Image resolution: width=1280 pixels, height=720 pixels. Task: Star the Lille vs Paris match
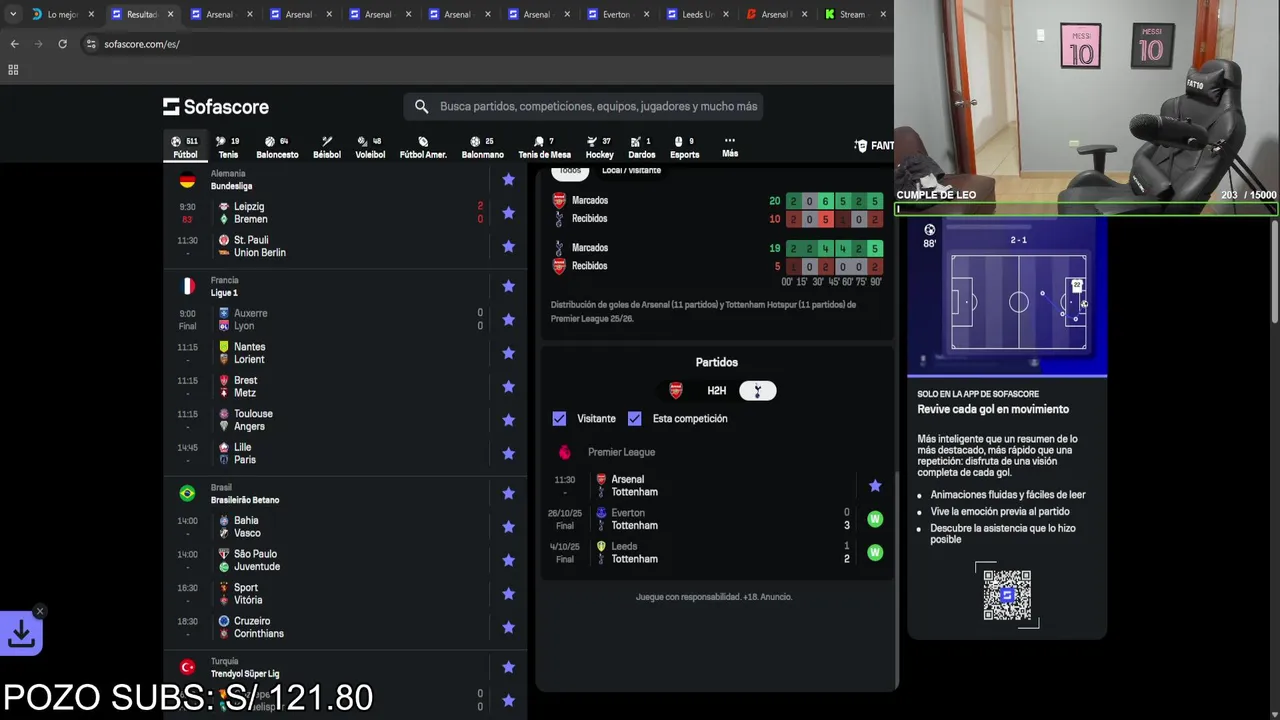[508, 453]
